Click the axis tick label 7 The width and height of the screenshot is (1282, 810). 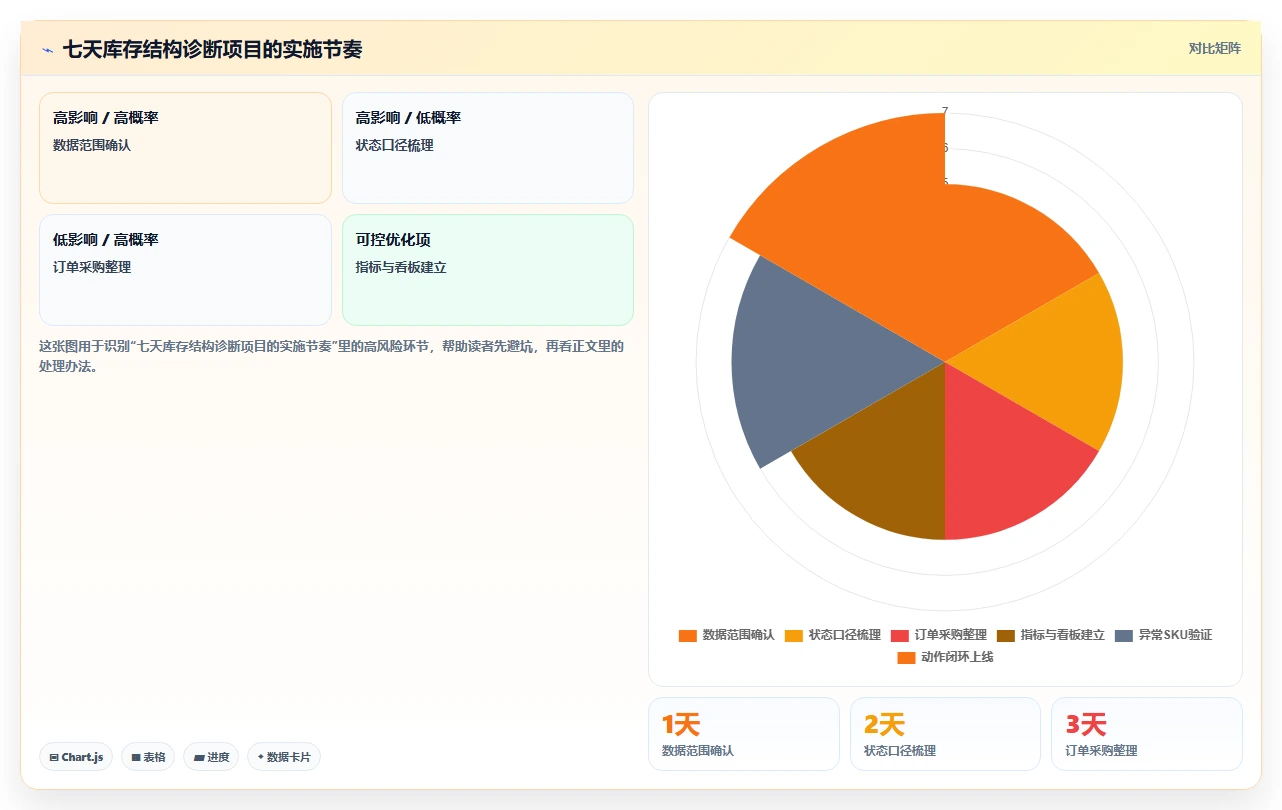(x=945, y=111)
